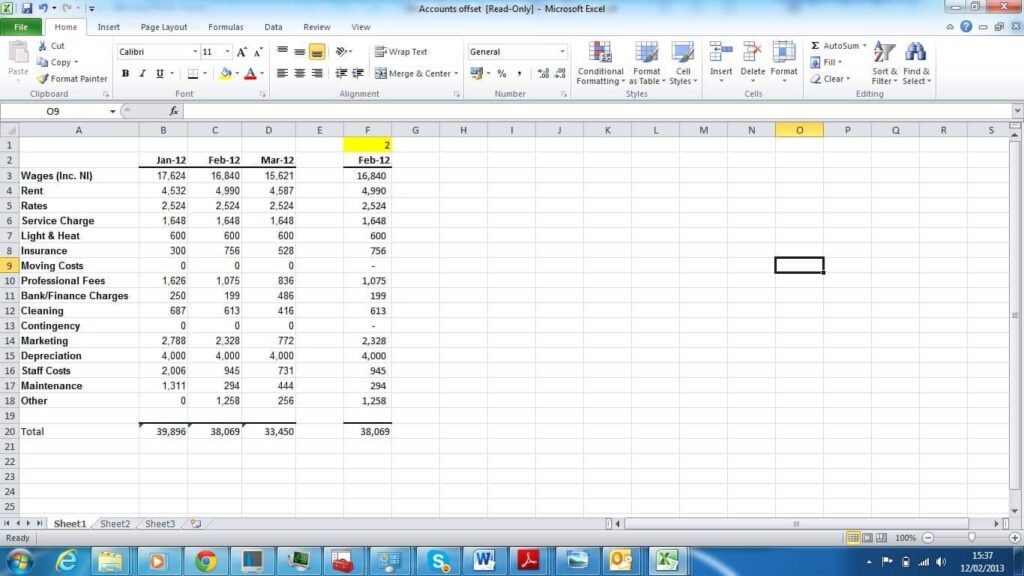Open the Name Box dropdown arrow
1024x576 pixels.
pyautogui.click(x=112, y=111)
